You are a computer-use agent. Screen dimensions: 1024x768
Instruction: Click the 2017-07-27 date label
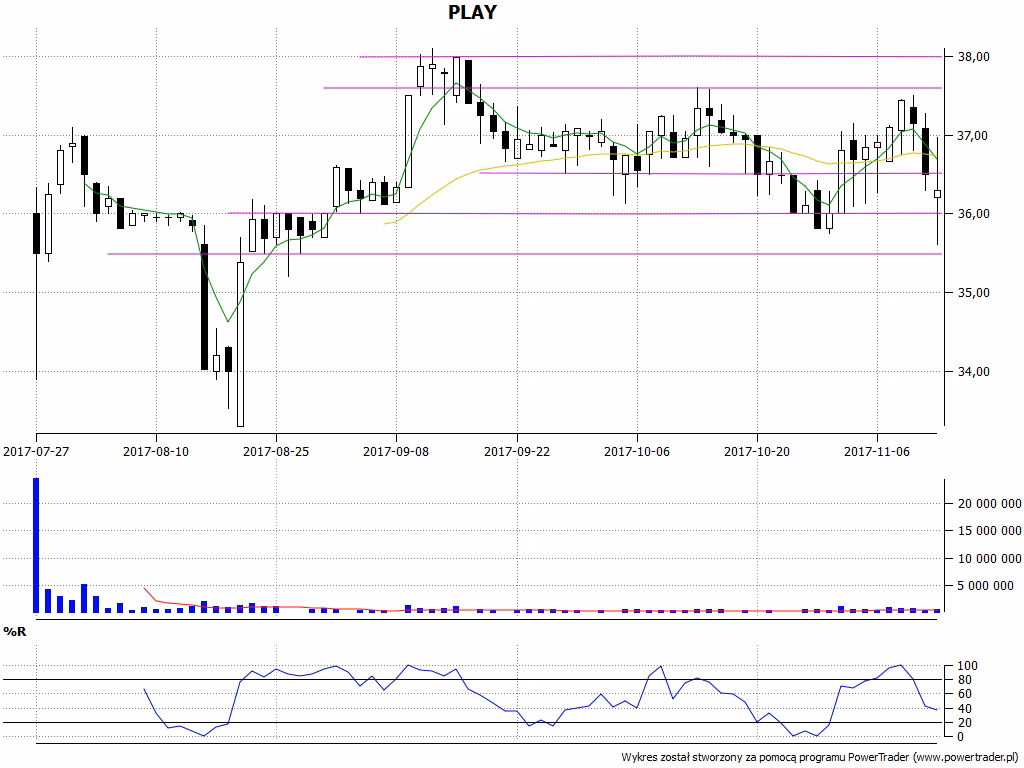(x=36, y=451)
